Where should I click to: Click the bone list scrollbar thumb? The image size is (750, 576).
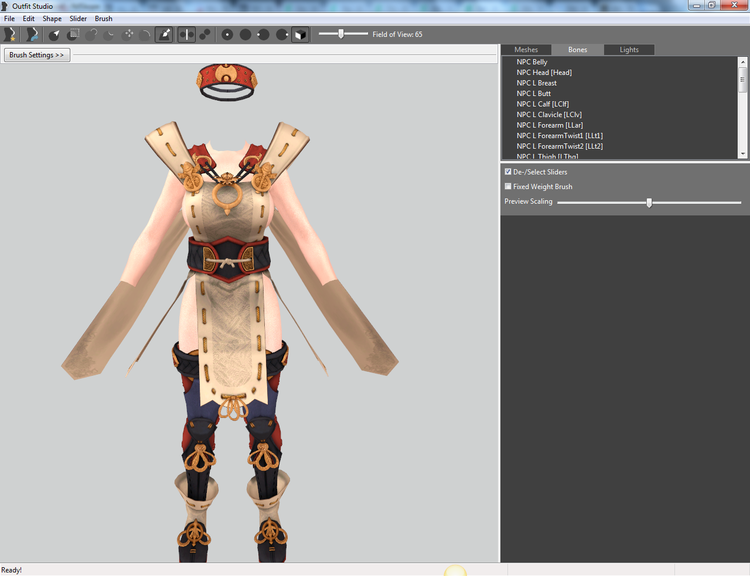tap(743, 80)
